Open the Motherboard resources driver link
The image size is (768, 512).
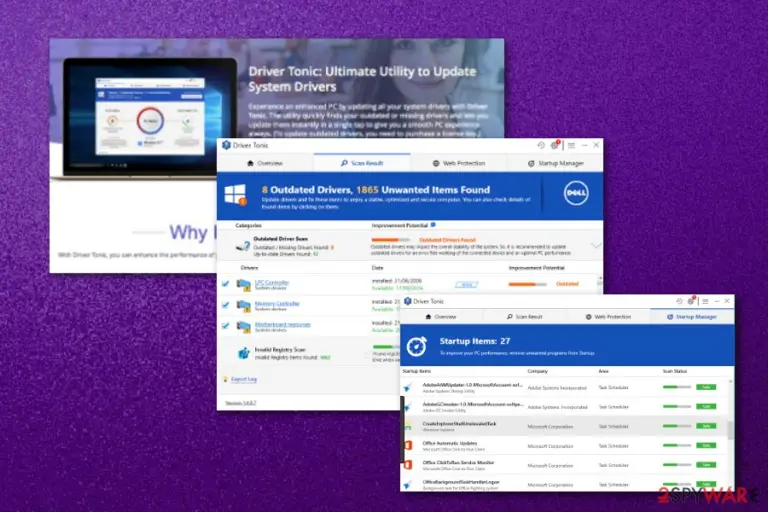(283, 324)
